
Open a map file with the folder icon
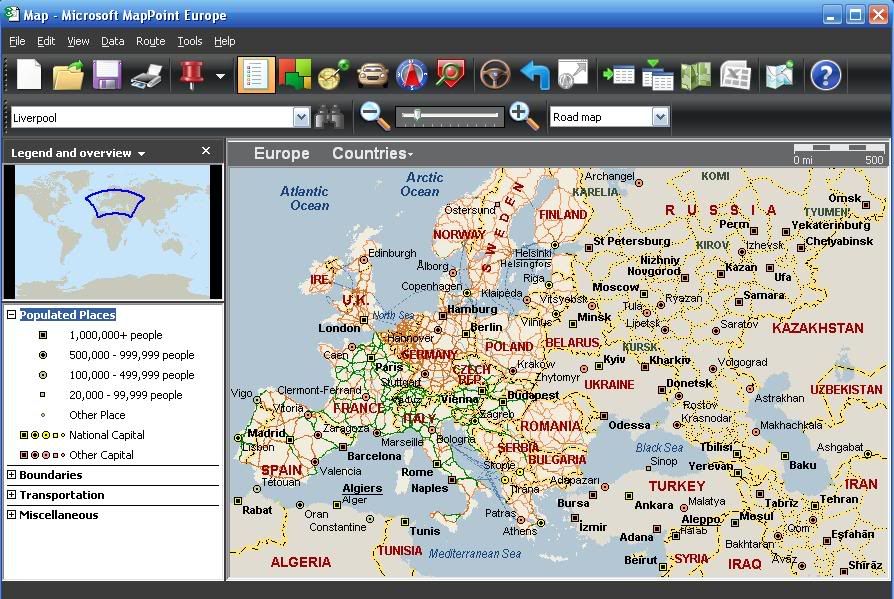68,75
